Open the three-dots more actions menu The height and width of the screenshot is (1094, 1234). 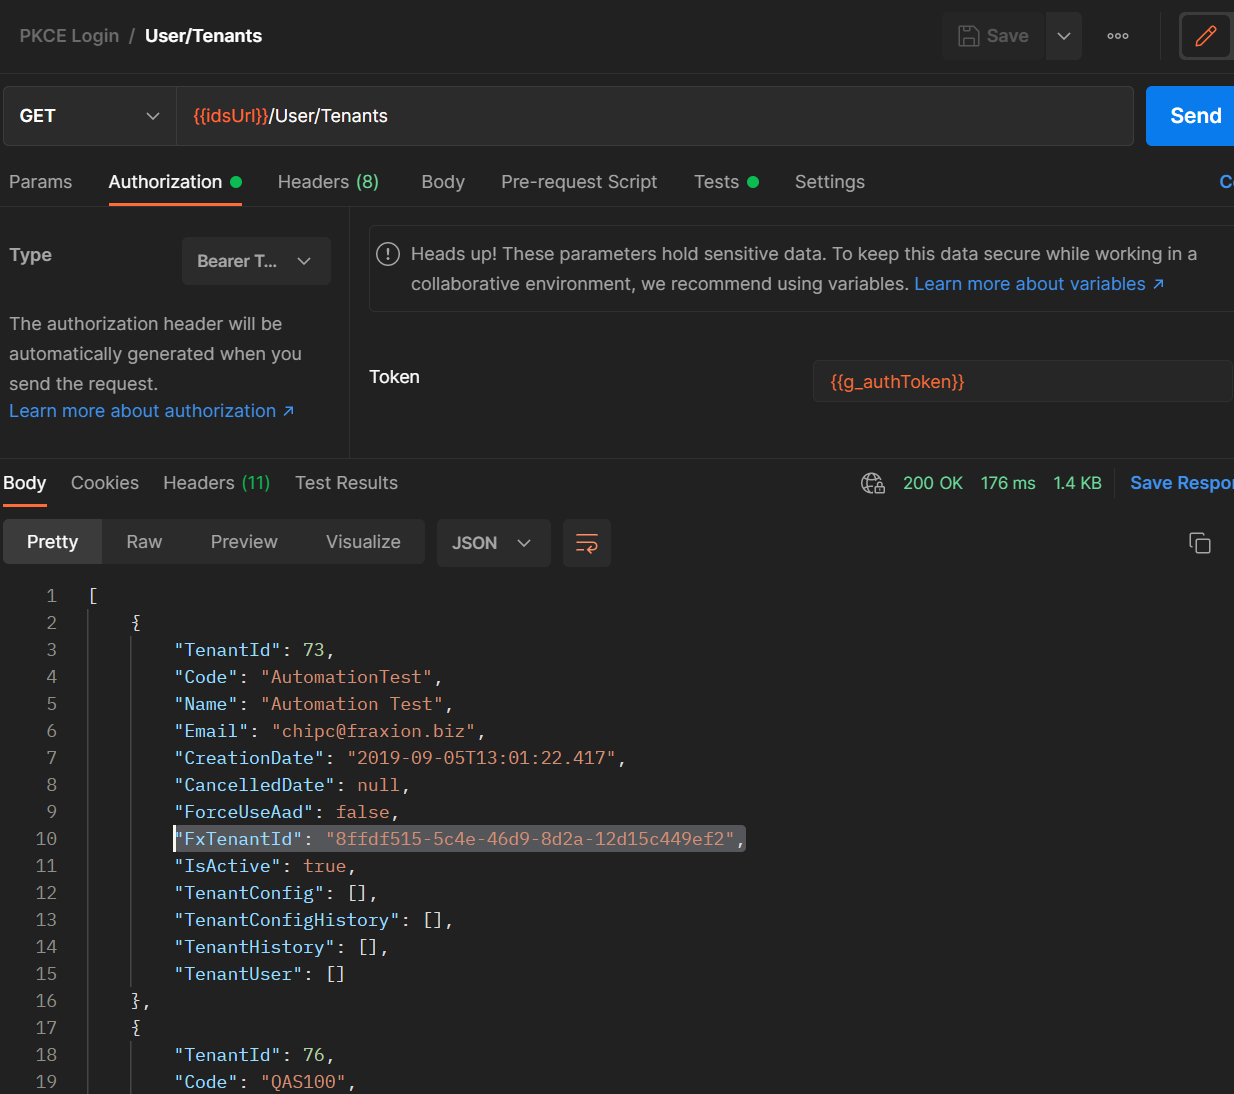tap(1118, 36)
